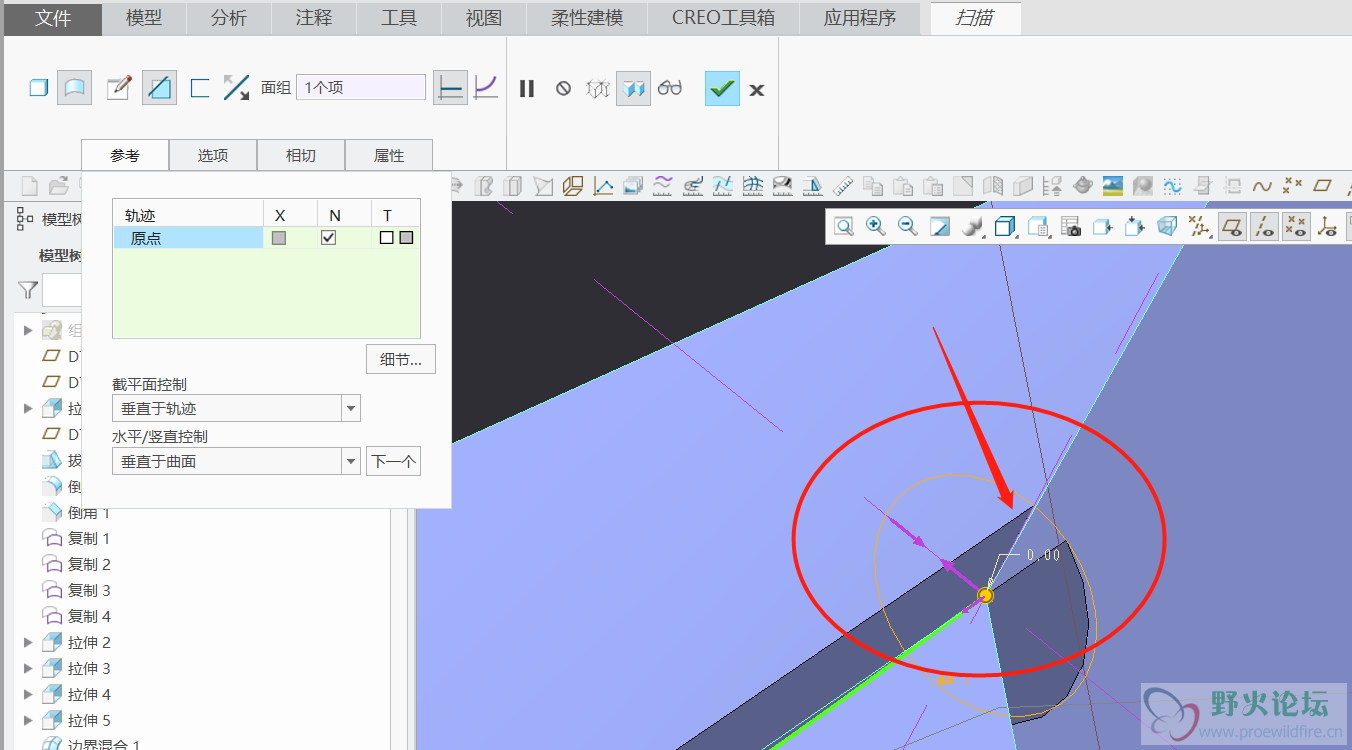The height and width of the screenshot is (750, 1352).
Task: Open the view manager camera icon
Action: (x=1071, y=227)
